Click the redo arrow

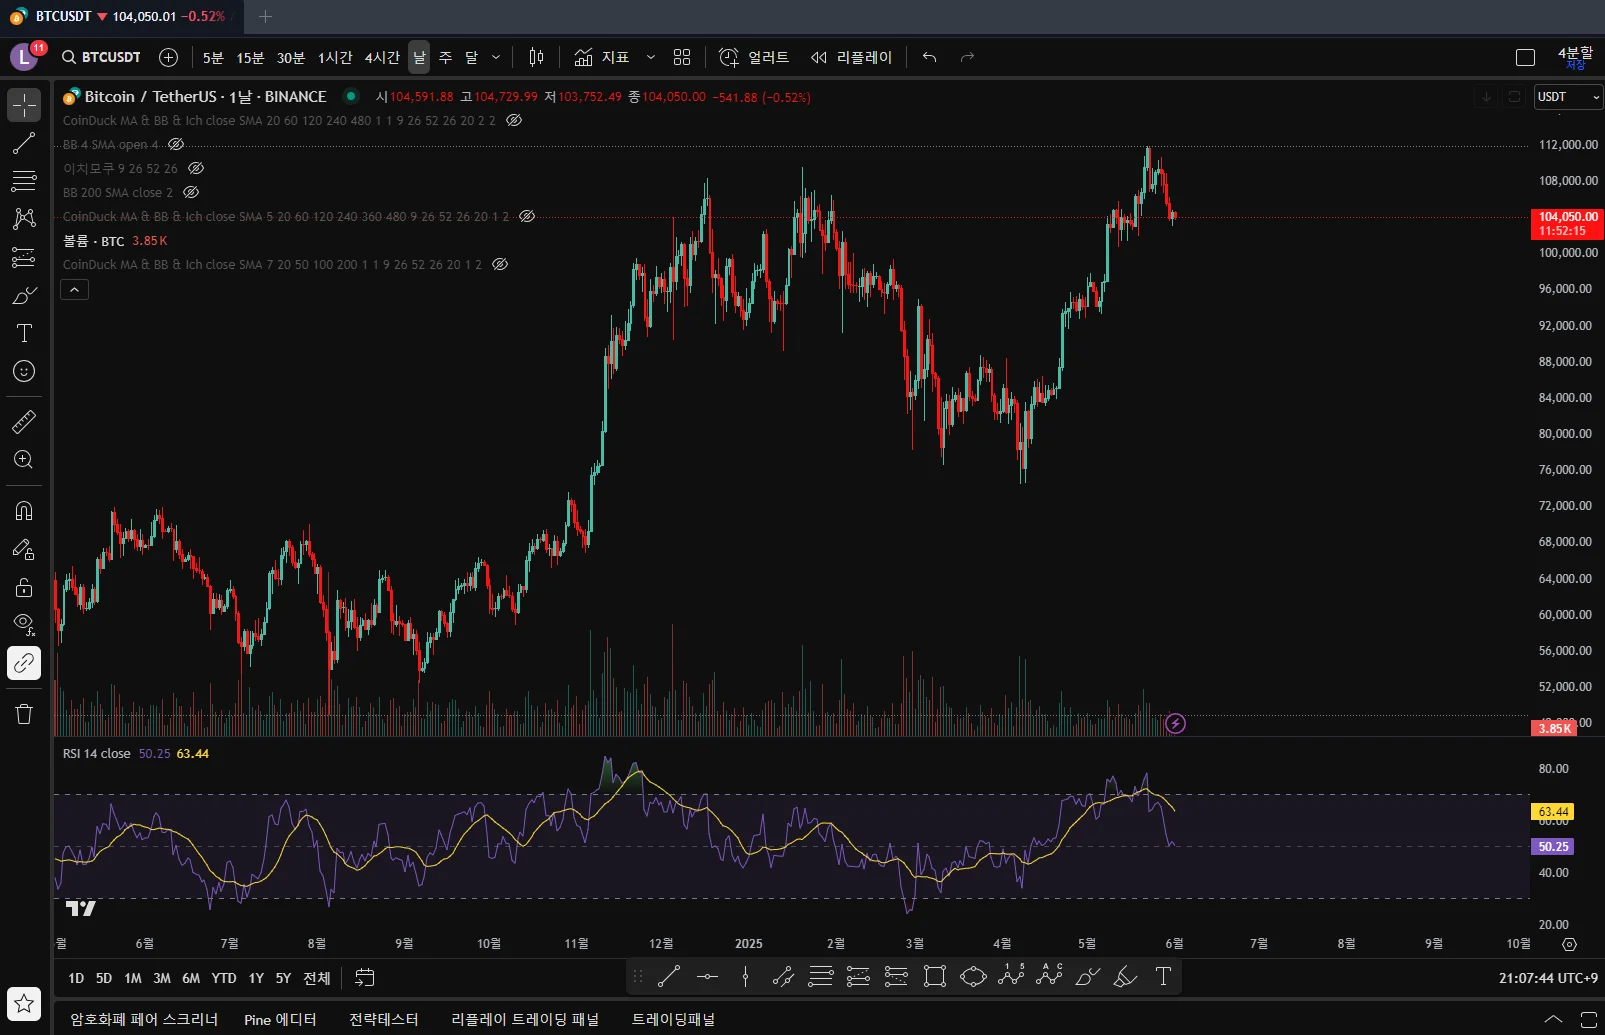tap(967, 57)
